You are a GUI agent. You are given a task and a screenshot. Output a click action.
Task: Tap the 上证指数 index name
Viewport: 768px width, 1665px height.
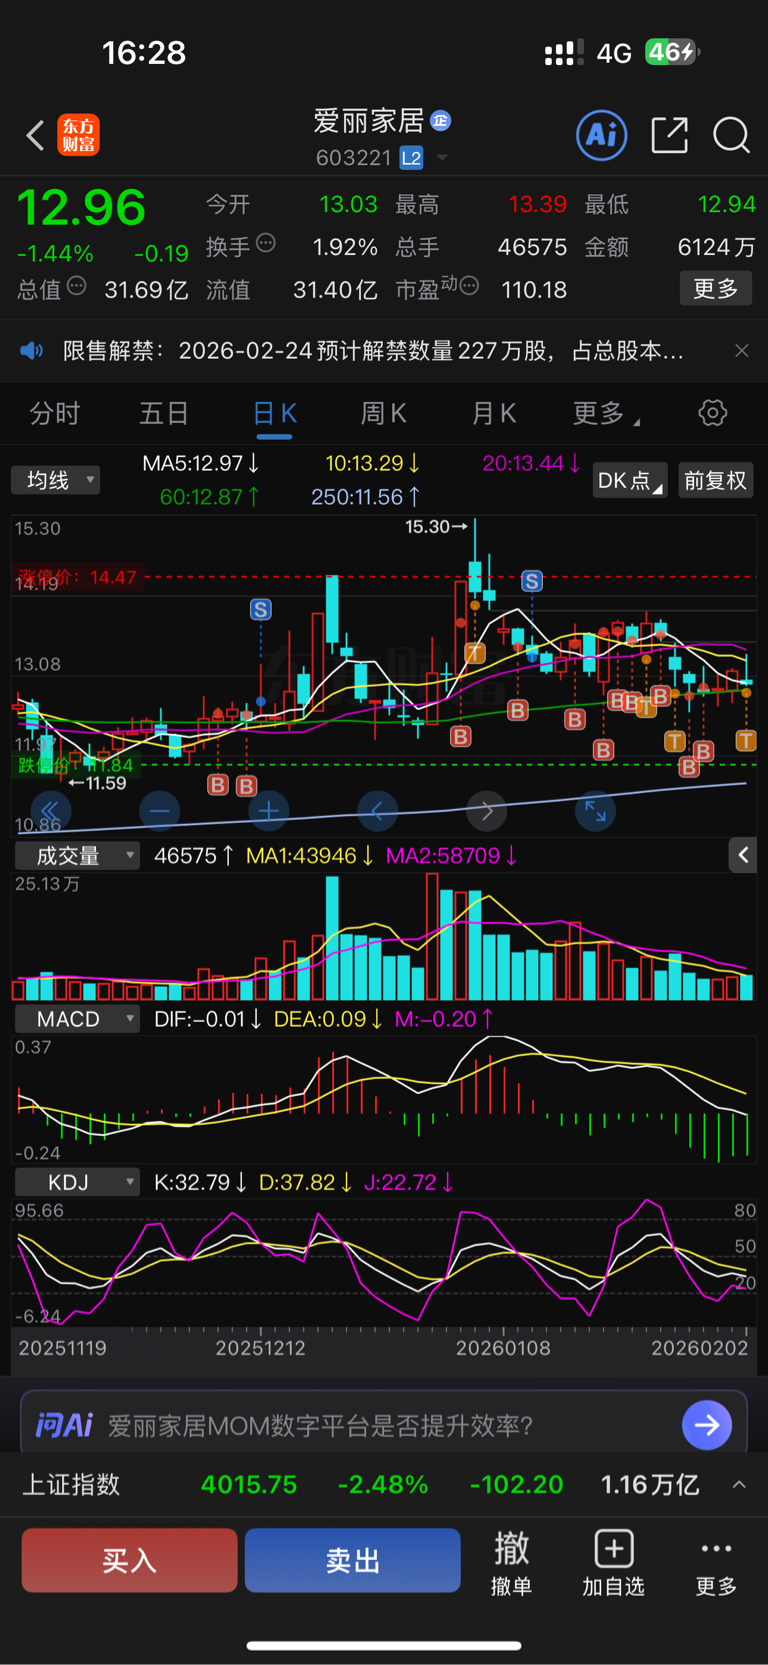[71, 1484]
